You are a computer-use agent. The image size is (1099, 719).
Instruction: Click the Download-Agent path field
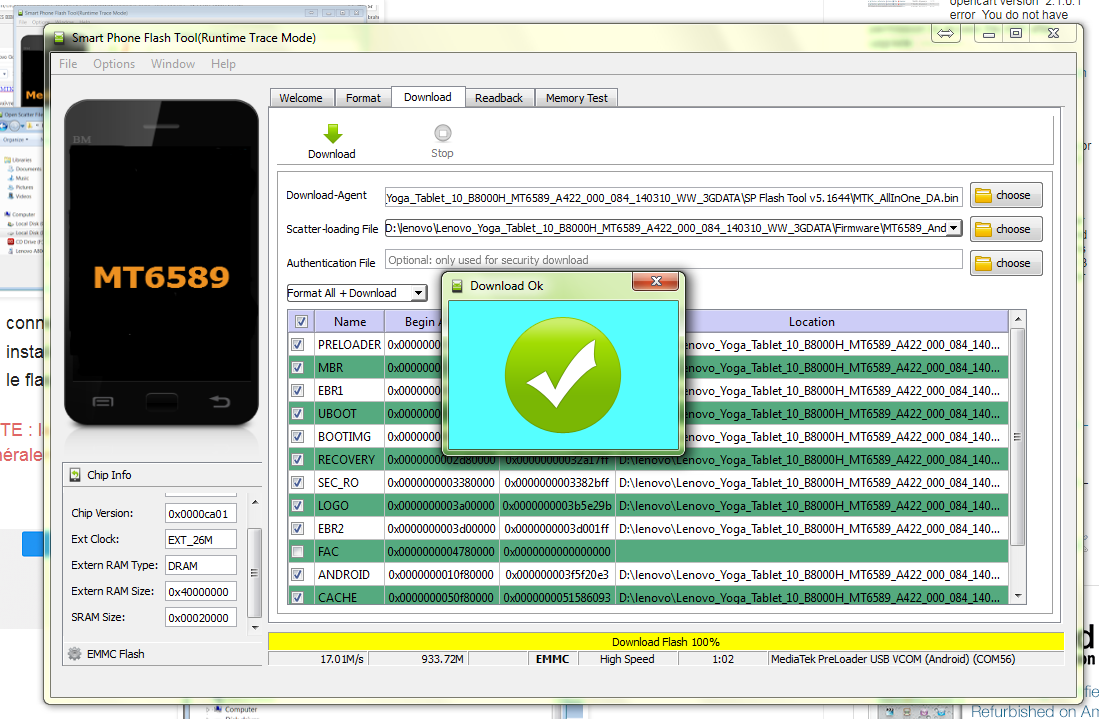[x=674, y=198]
